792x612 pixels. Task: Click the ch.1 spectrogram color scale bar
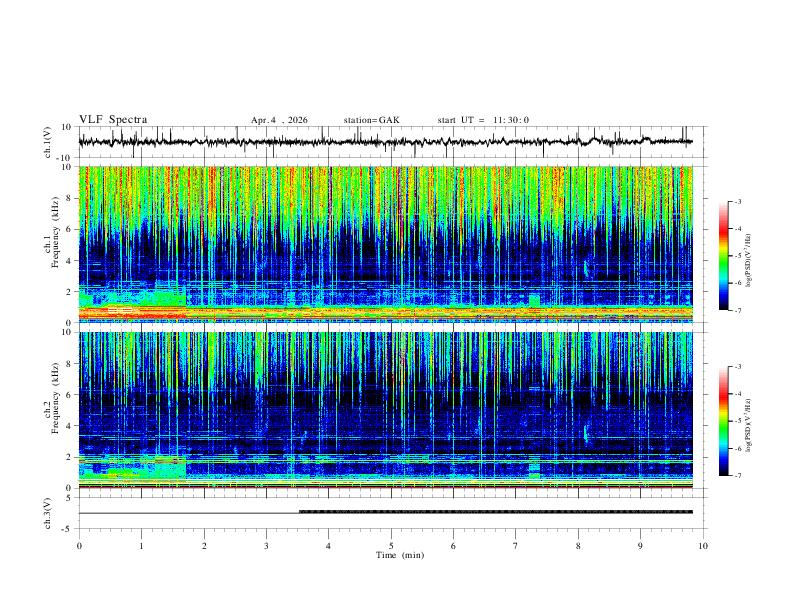[x=723, y=256]
